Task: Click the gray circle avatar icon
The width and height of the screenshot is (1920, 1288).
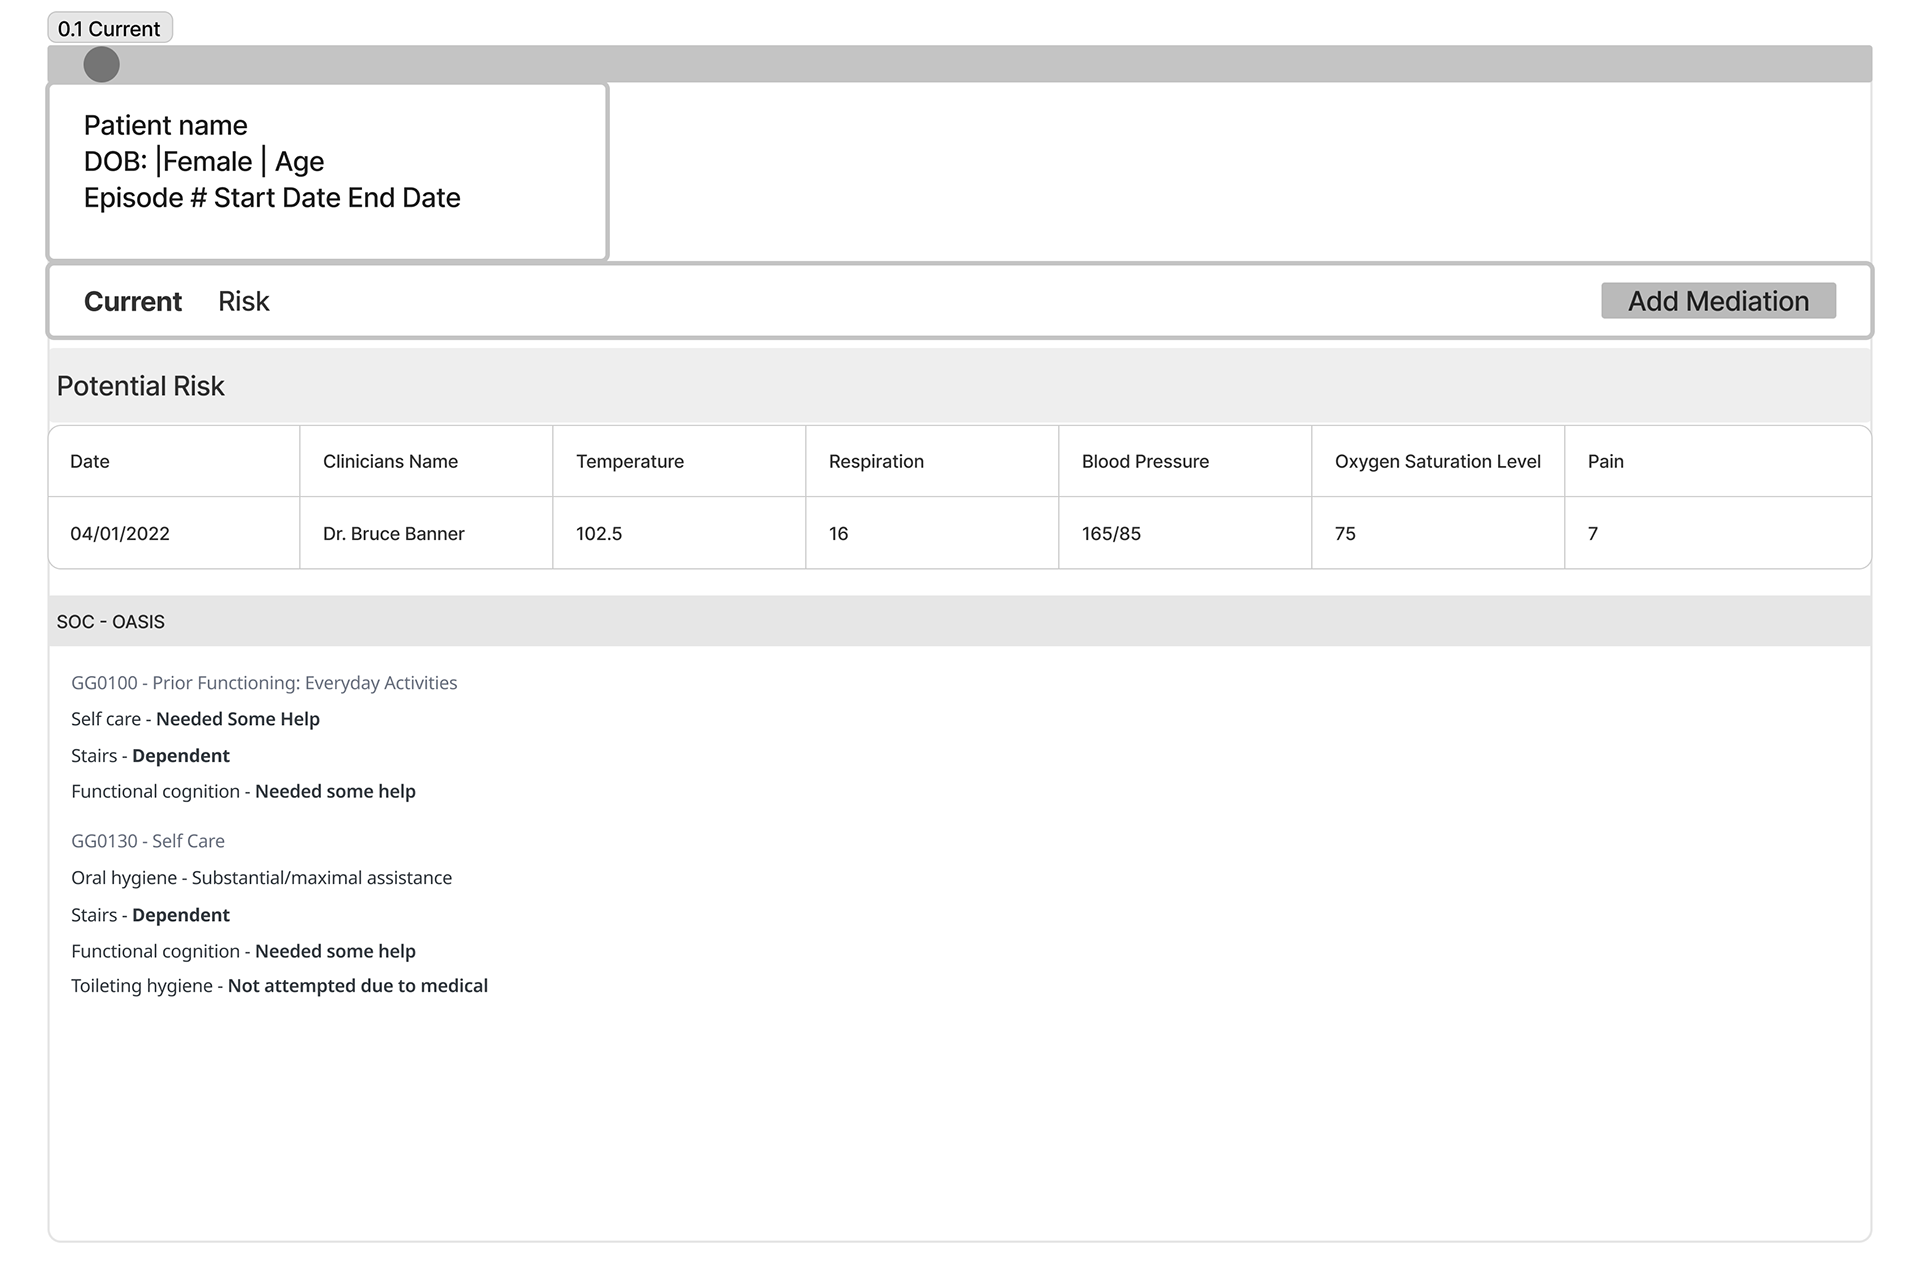Action: pos(101,64)
